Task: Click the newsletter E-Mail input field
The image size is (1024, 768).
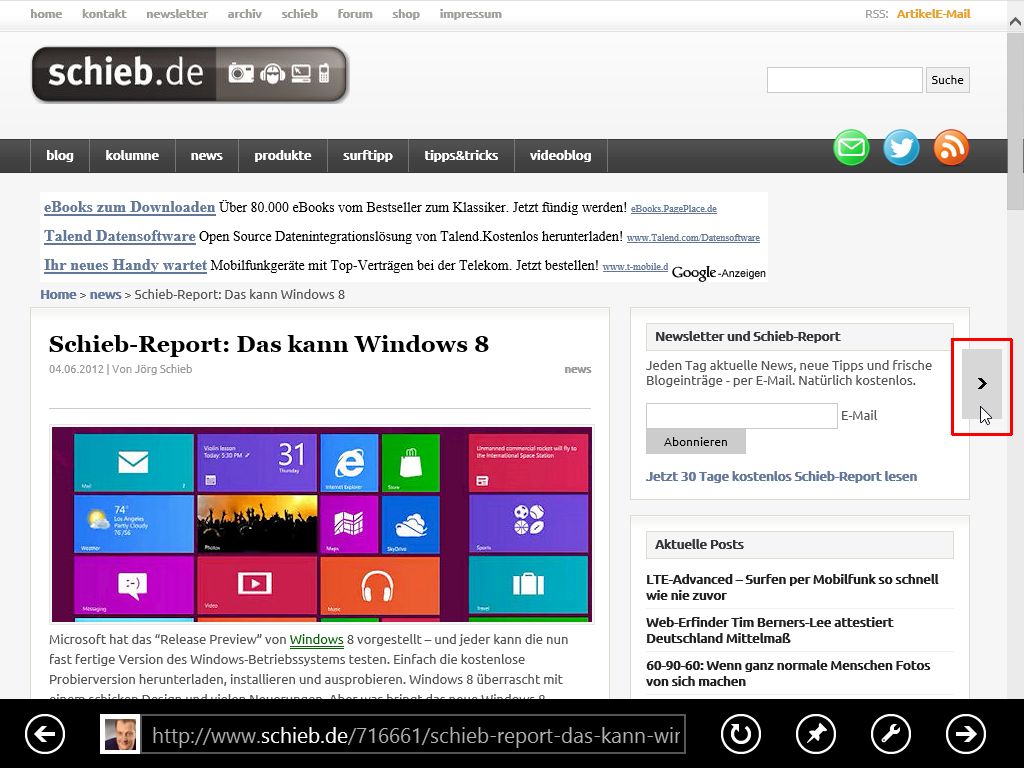Action: (742, 416)
